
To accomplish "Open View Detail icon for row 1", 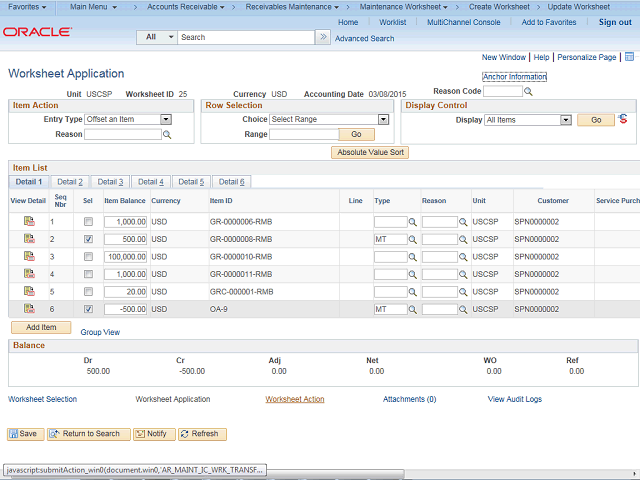I will (28, 222).
